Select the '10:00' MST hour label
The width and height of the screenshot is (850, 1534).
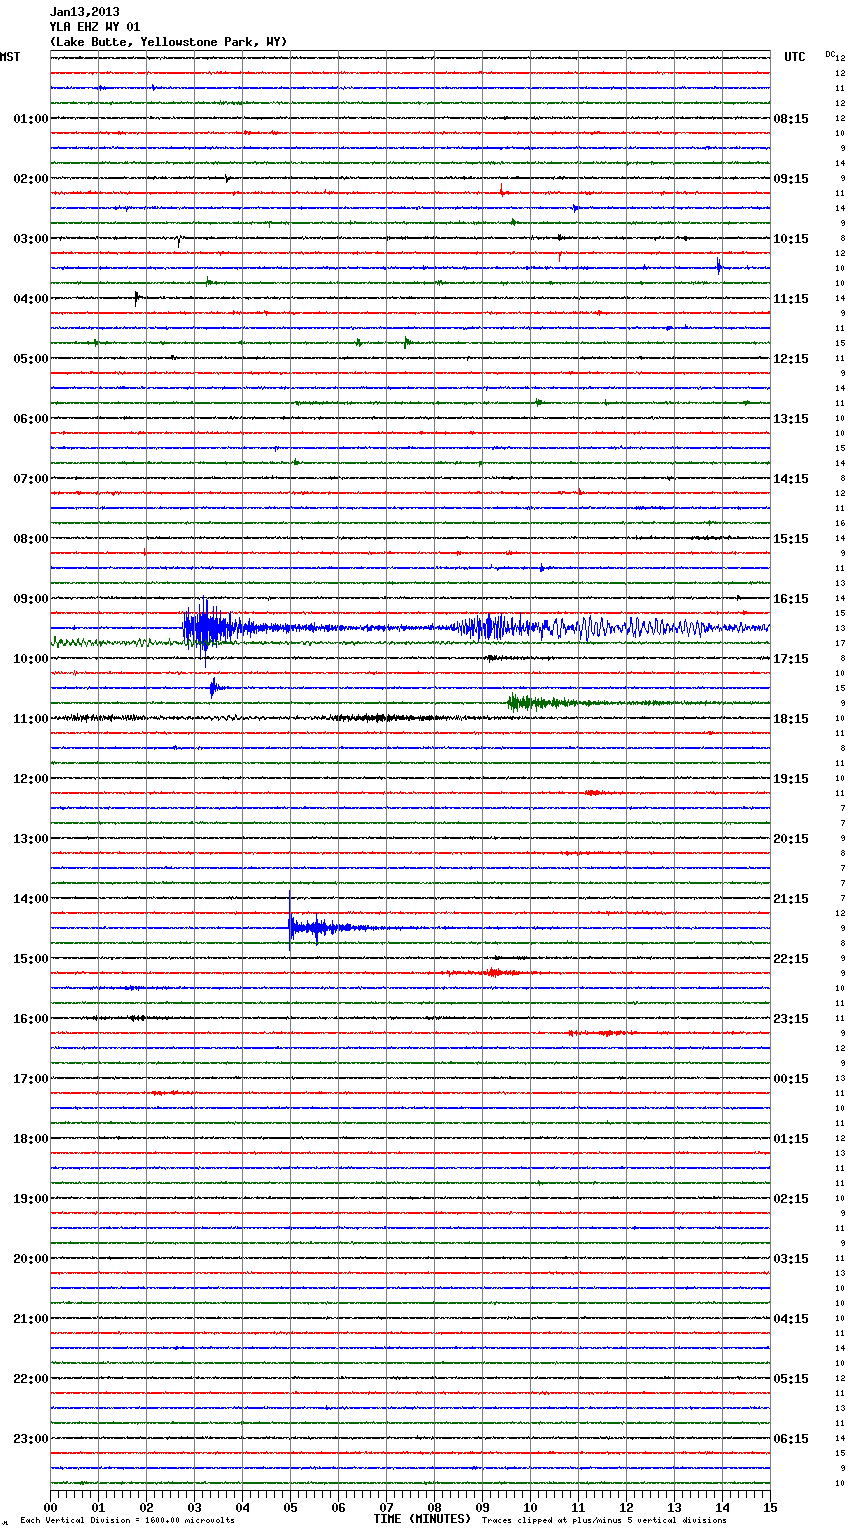(x=31, y=659)
